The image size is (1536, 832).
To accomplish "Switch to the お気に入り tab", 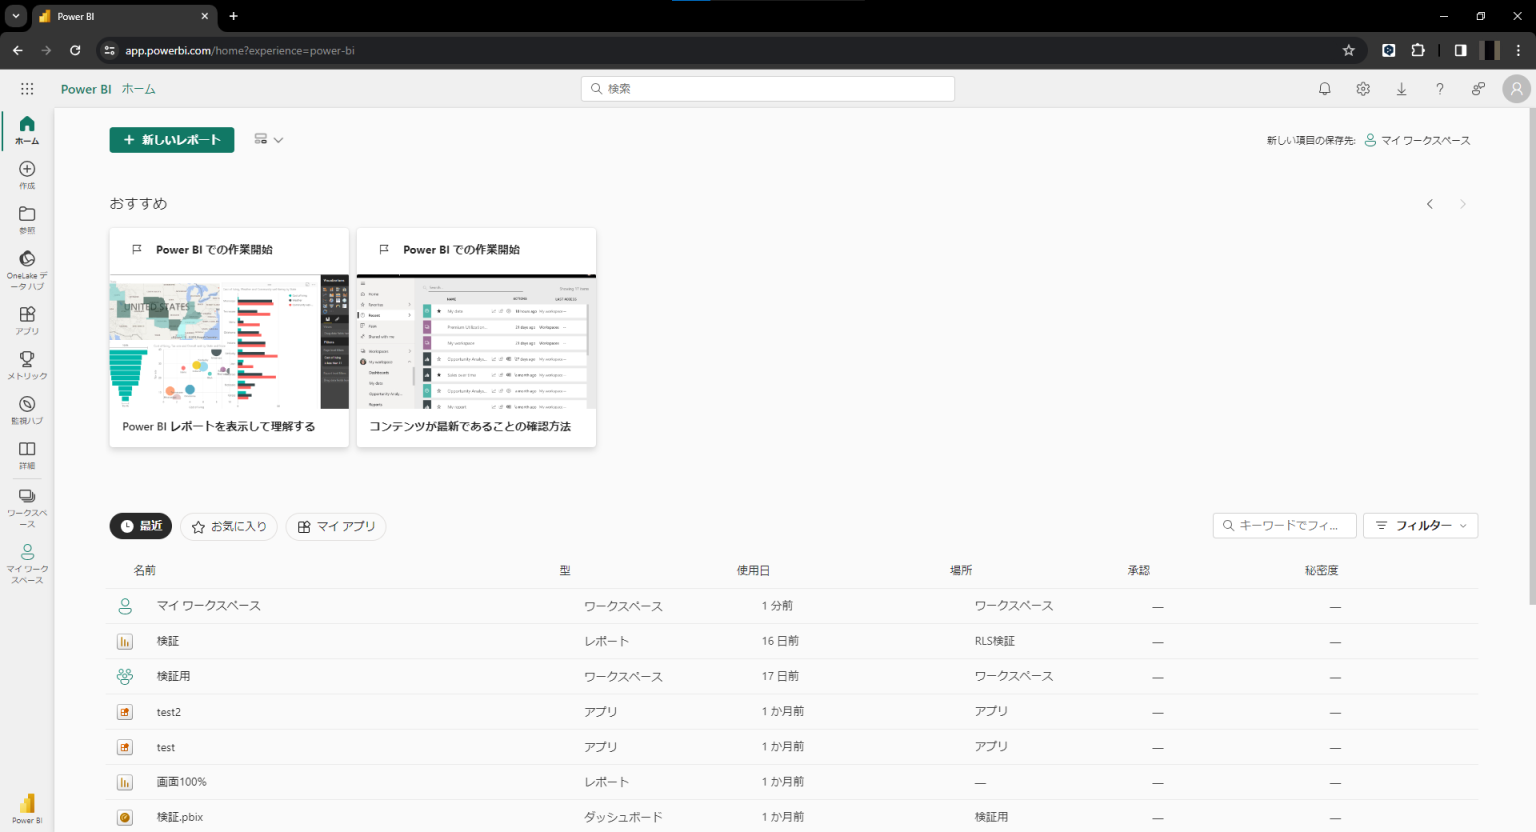I will (229, 527).
